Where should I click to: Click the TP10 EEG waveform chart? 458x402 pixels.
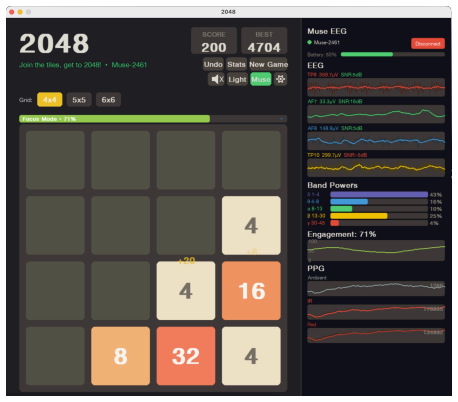[376, 168]
